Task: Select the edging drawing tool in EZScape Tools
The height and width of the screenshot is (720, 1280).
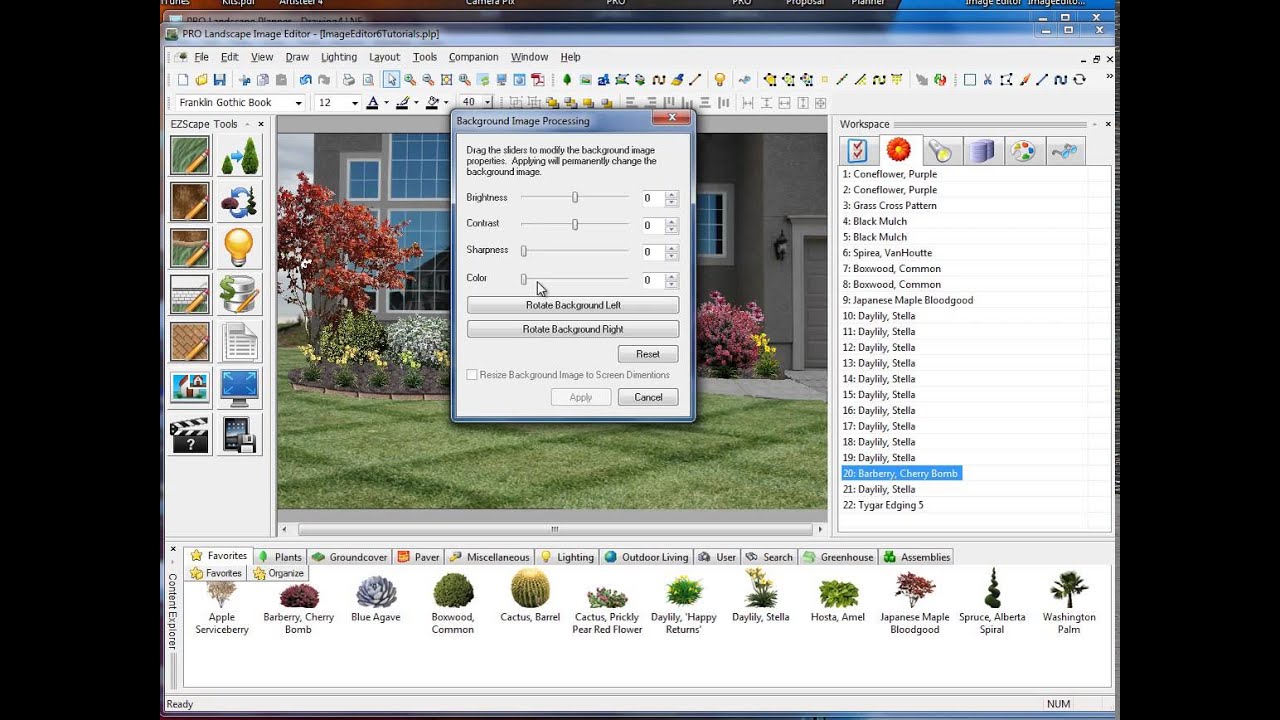Action: click(x=190, y=248)
